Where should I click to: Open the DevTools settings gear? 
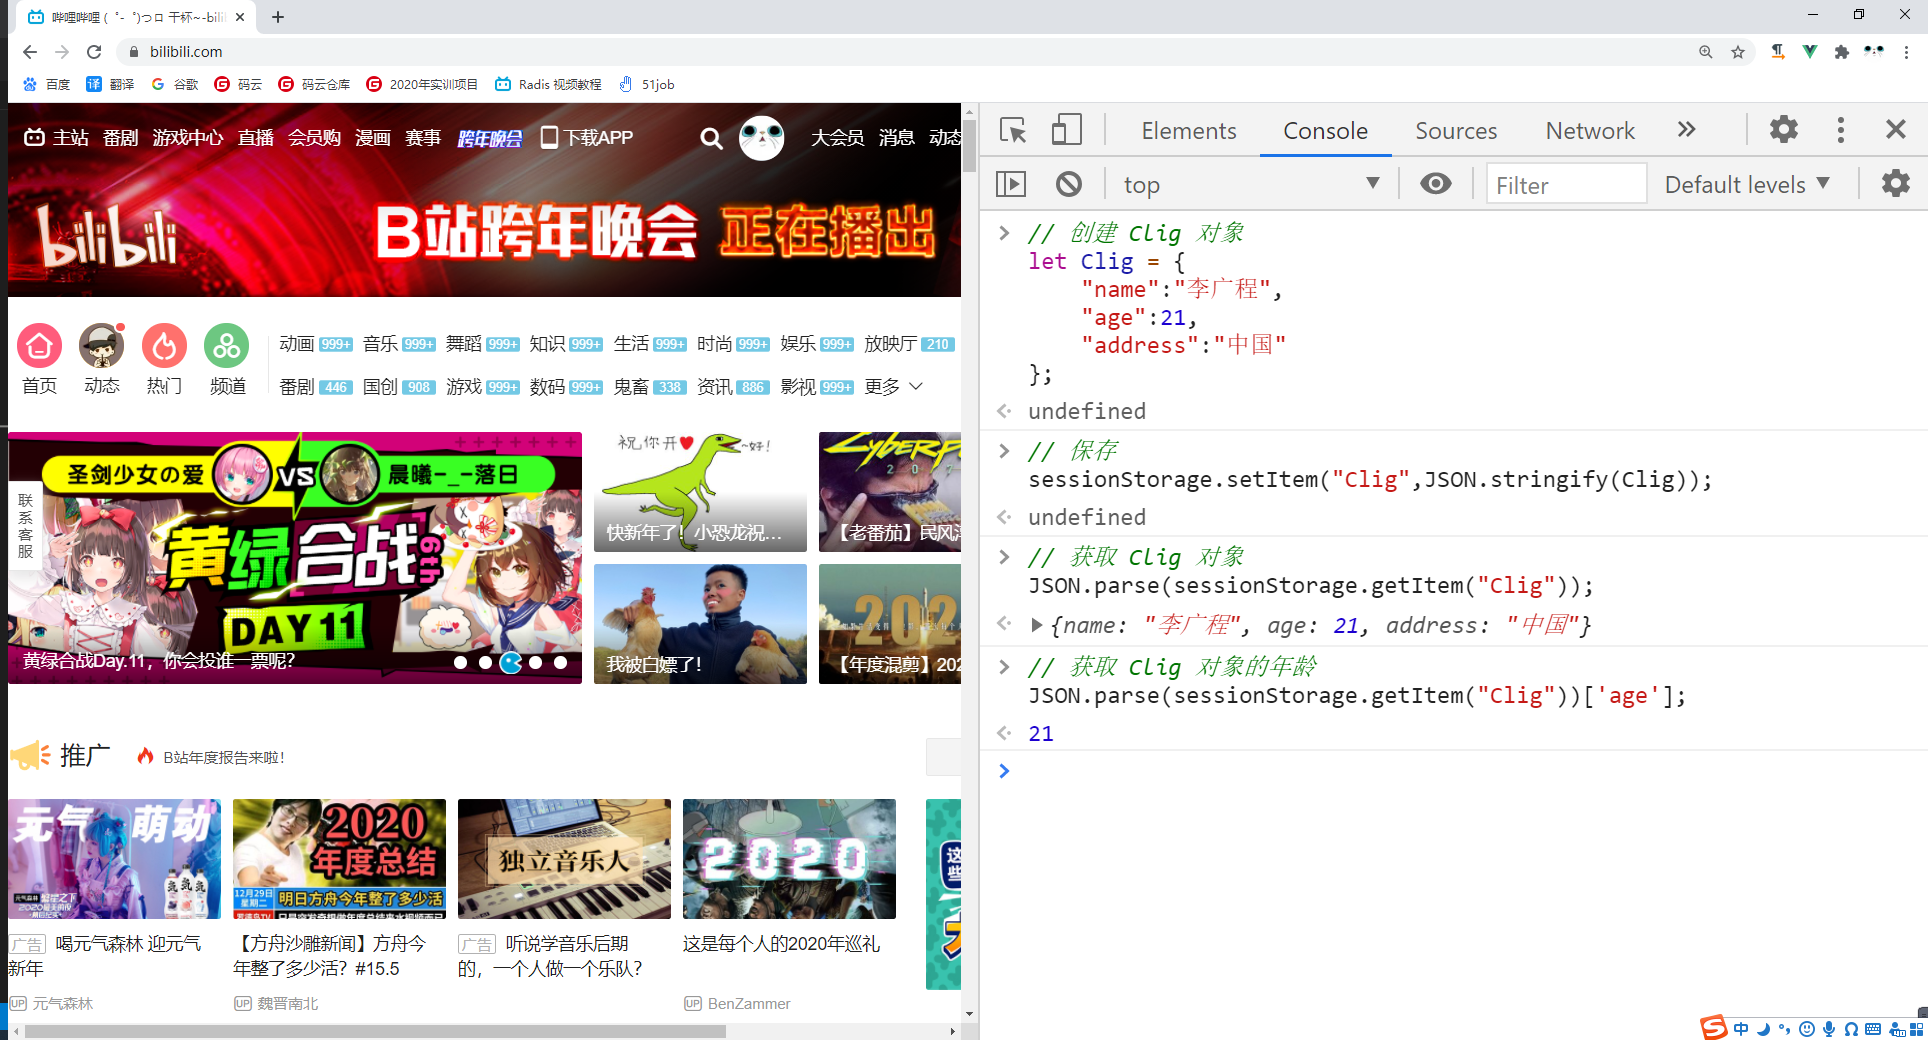(x=1783, y=130)
